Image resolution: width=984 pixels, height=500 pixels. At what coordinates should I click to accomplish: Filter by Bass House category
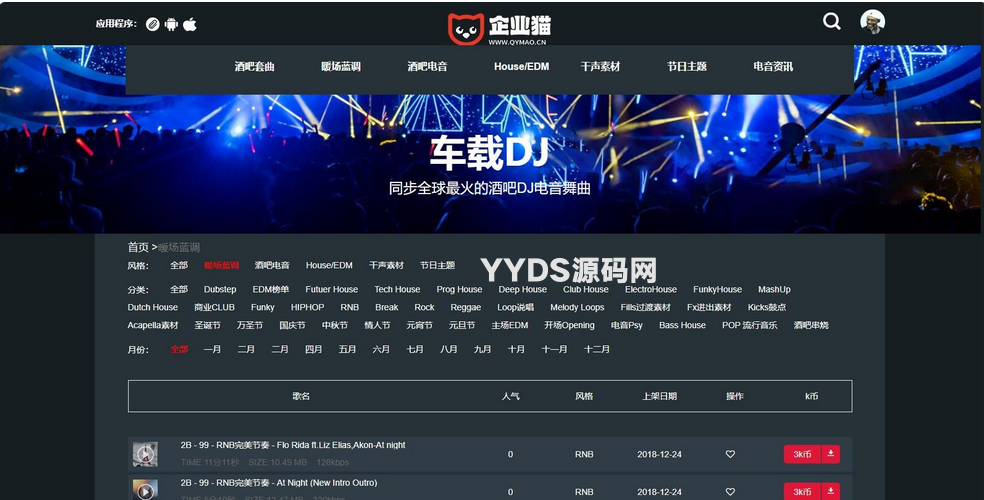[x=682, y=325]
